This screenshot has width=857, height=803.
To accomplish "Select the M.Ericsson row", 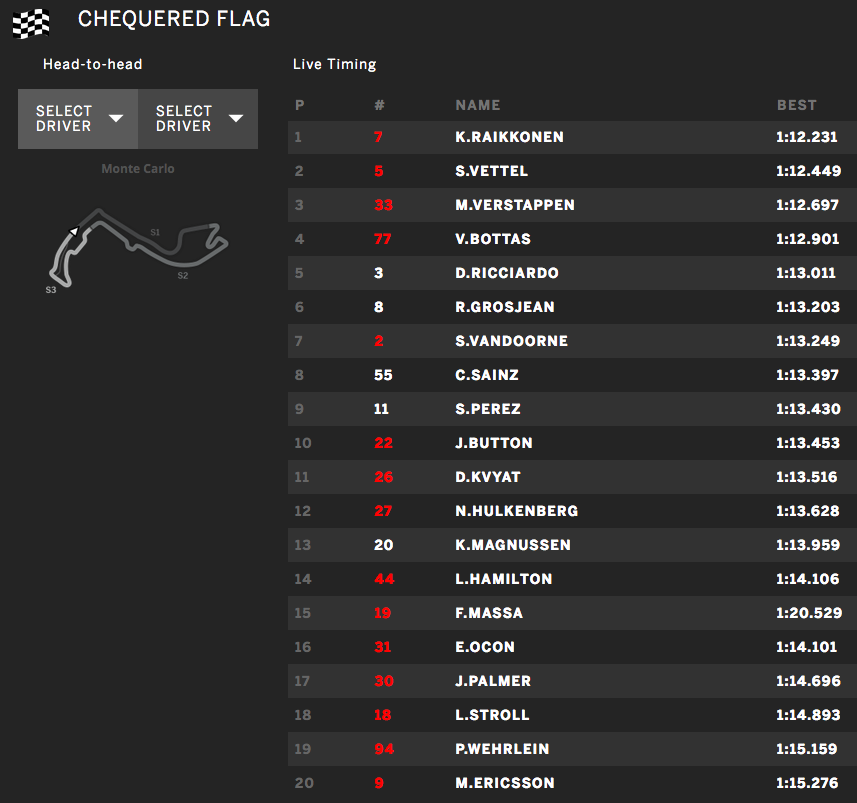I will click(x=572, y=783).
